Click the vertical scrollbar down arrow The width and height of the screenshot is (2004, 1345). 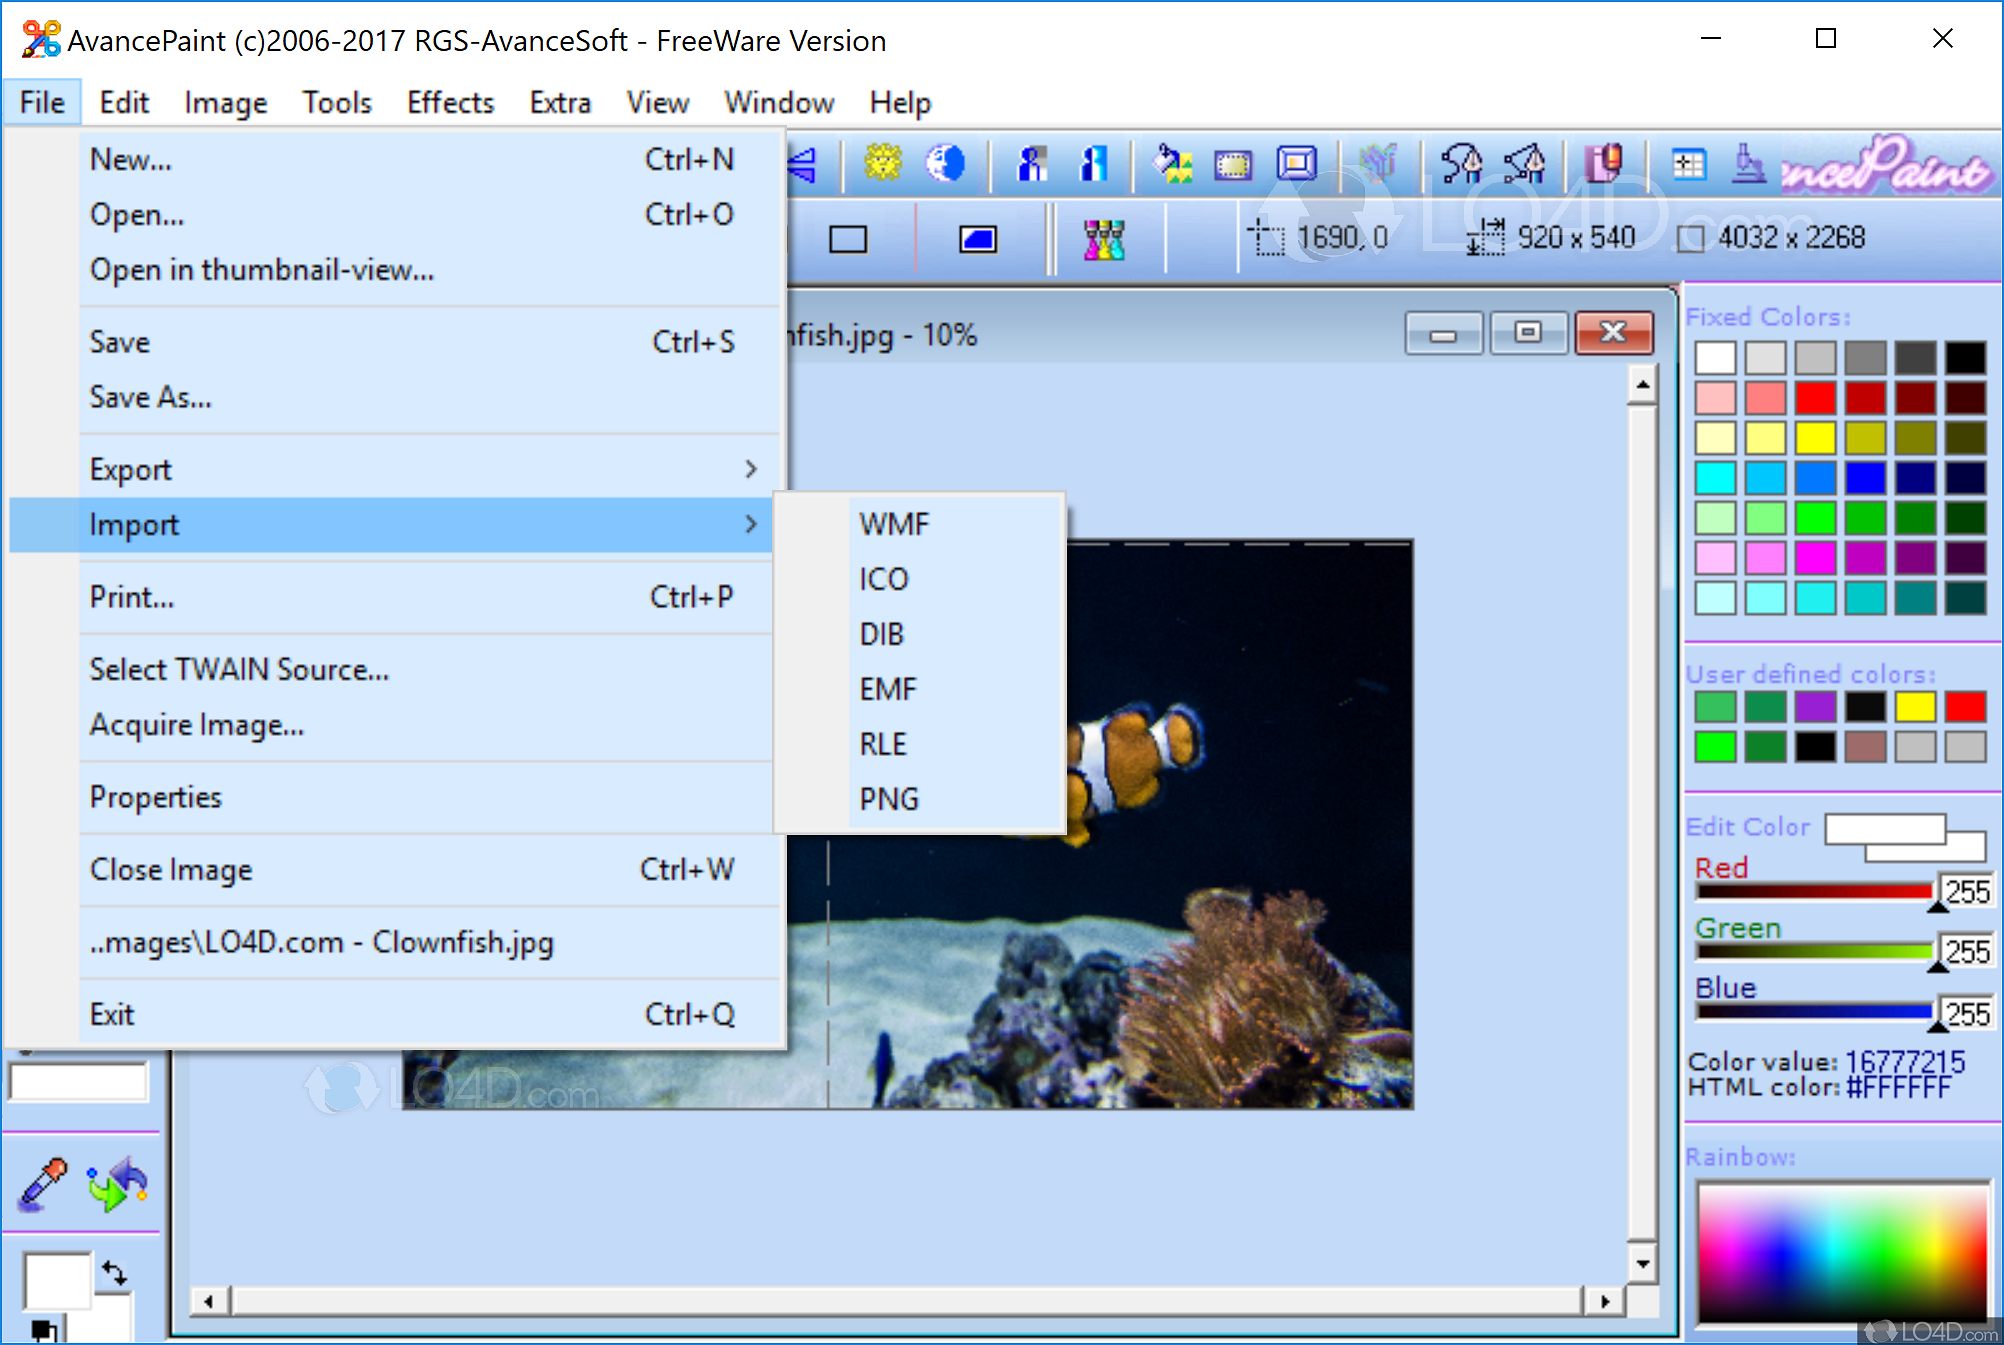[x=1642, y=1264]
